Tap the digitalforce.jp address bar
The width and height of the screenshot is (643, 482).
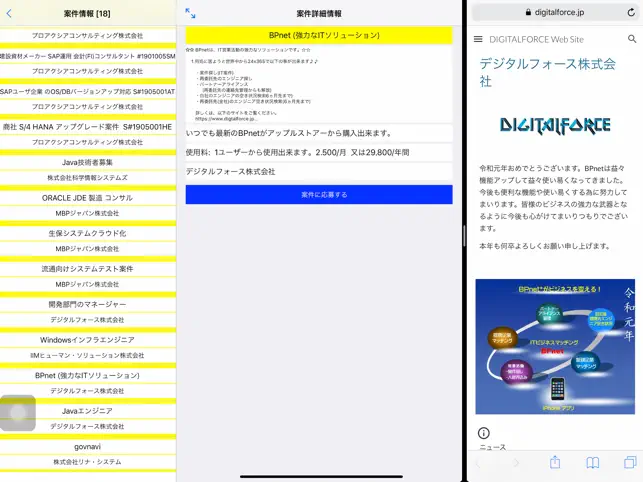[555, 12]
